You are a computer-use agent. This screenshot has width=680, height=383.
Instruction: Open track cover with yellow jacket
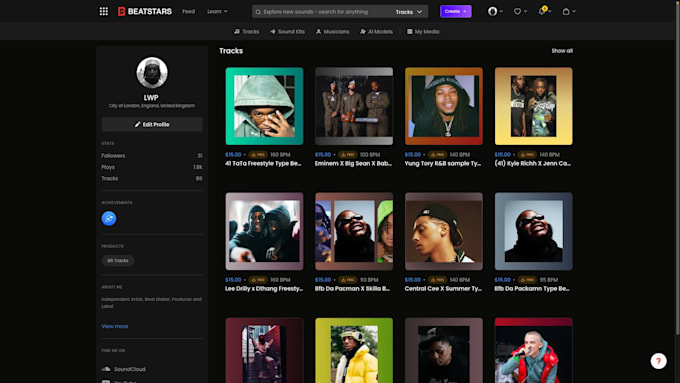354,350
